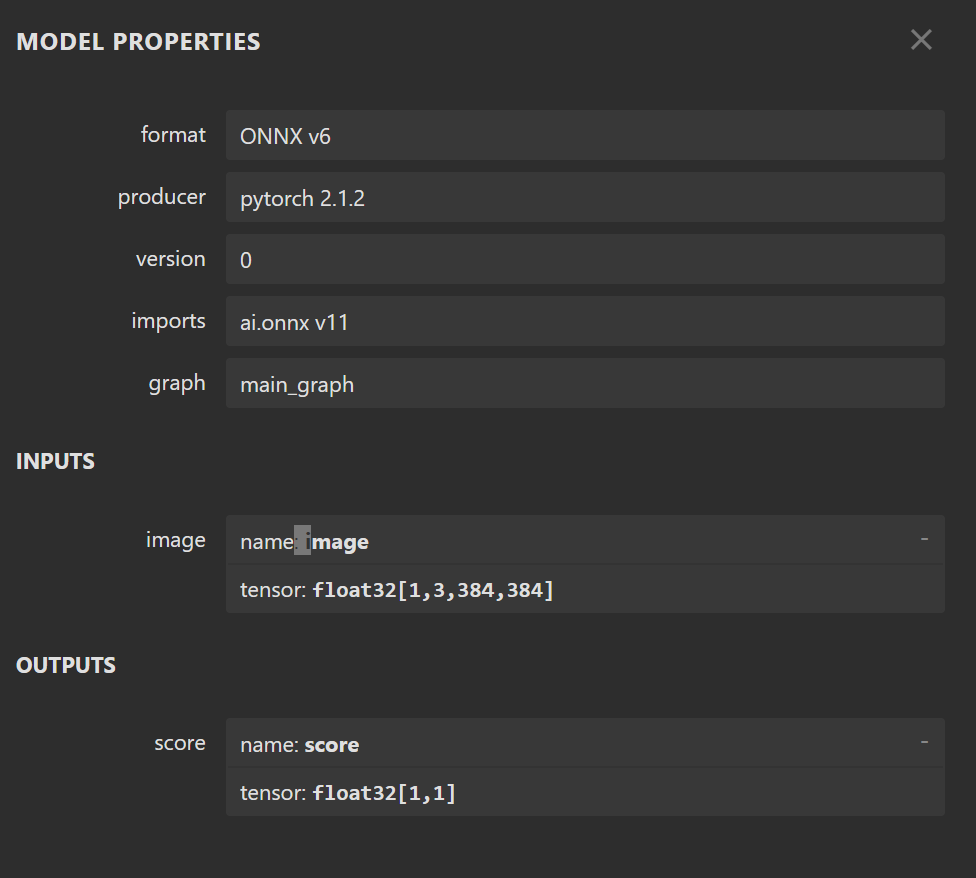976x878 pixels.
Task: Click the MODEL PROPERTIES title
Action: 138,42
